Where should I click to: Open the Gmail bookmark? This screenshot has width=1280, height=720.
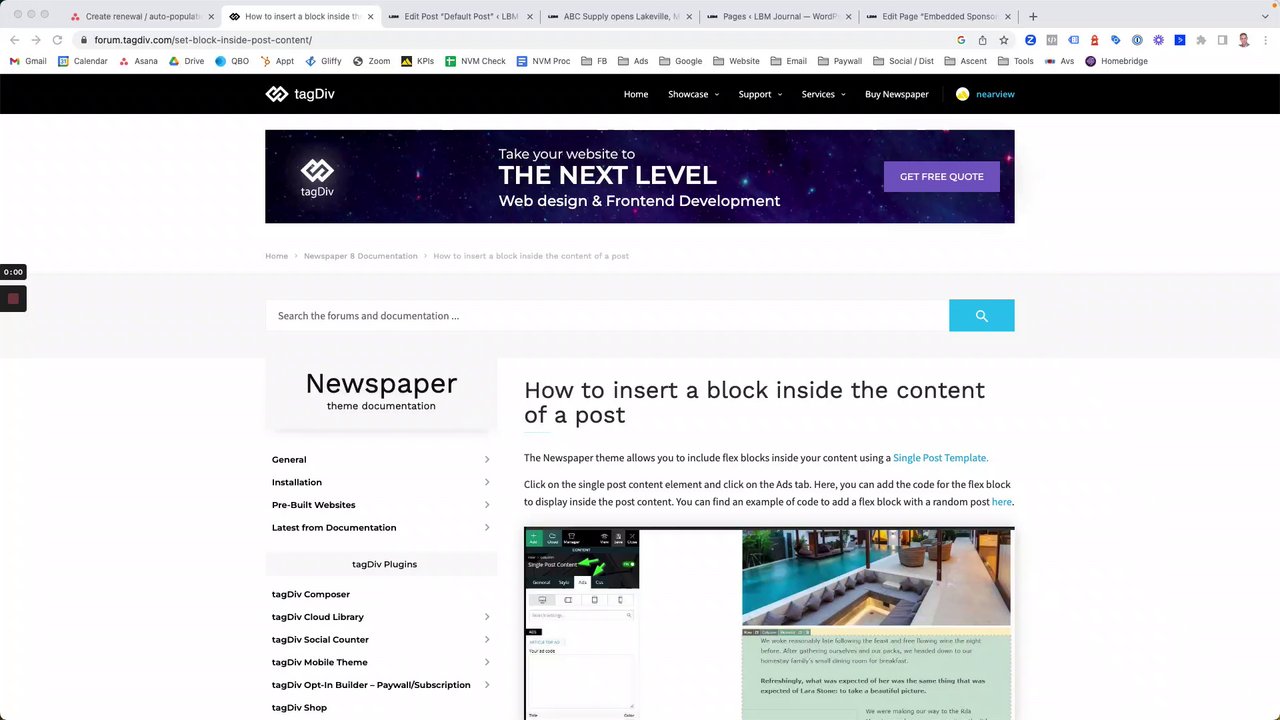pos(28,61)
